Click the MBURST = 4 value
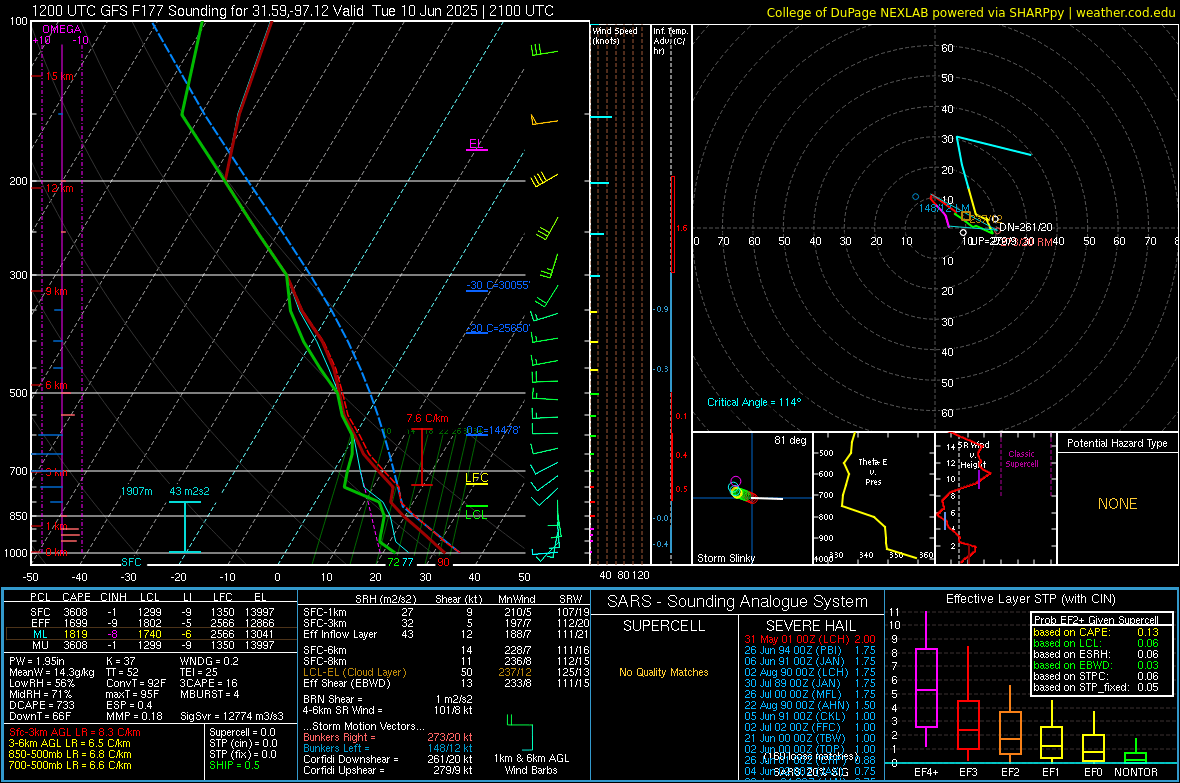 (x=209, y=694)
